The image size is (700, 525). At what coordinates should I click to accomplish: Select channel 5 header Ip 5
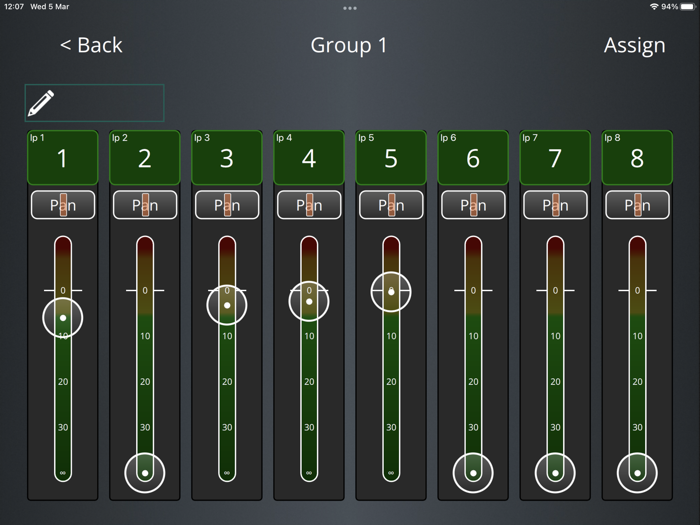(x=391, y=157)
